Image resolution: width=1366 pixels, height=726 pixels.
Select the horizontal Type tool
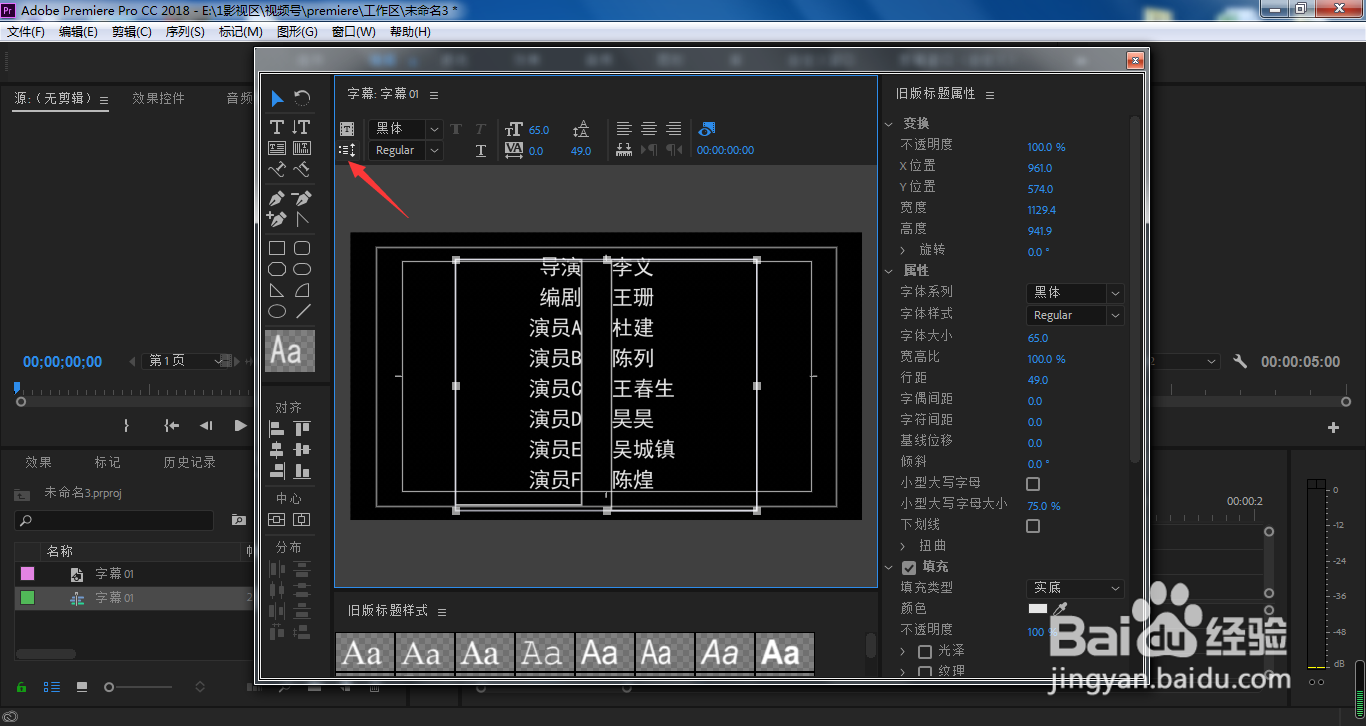277,127
